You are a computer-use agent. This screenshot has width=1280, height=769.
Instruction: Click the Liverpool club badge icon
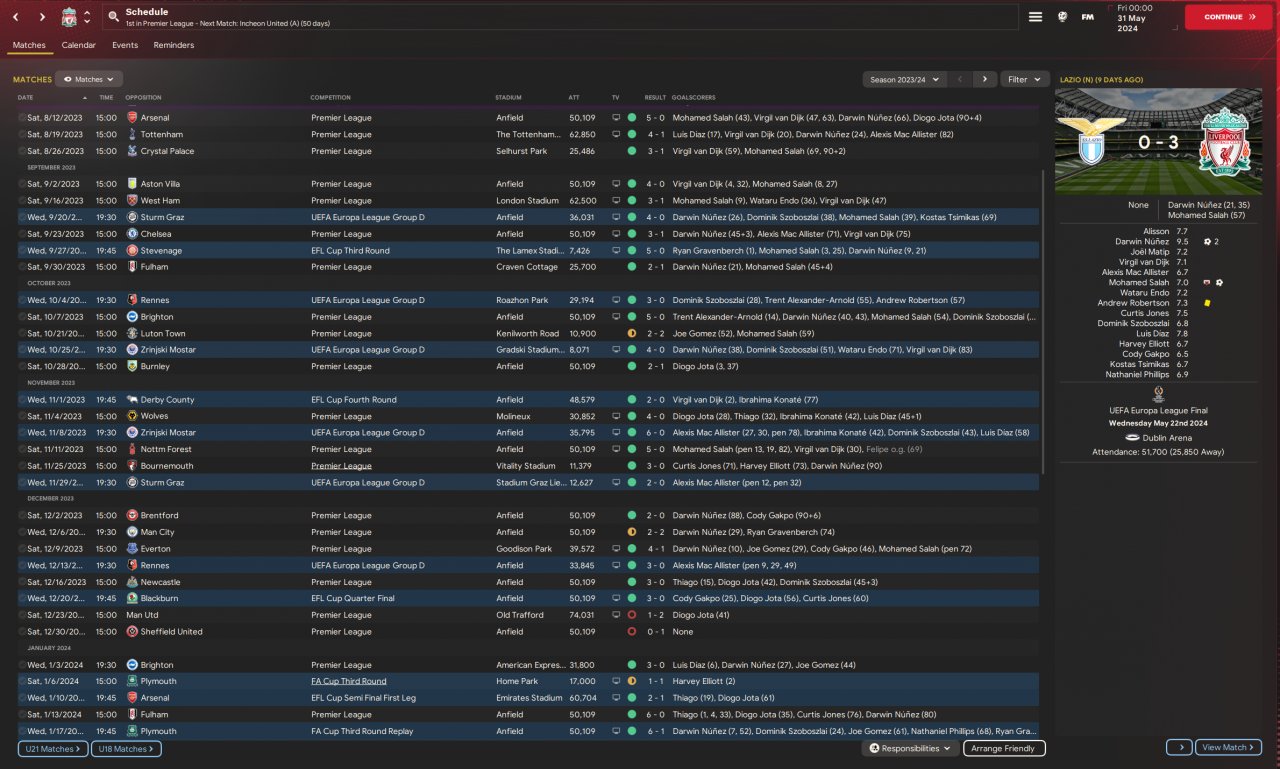point(69,17)
